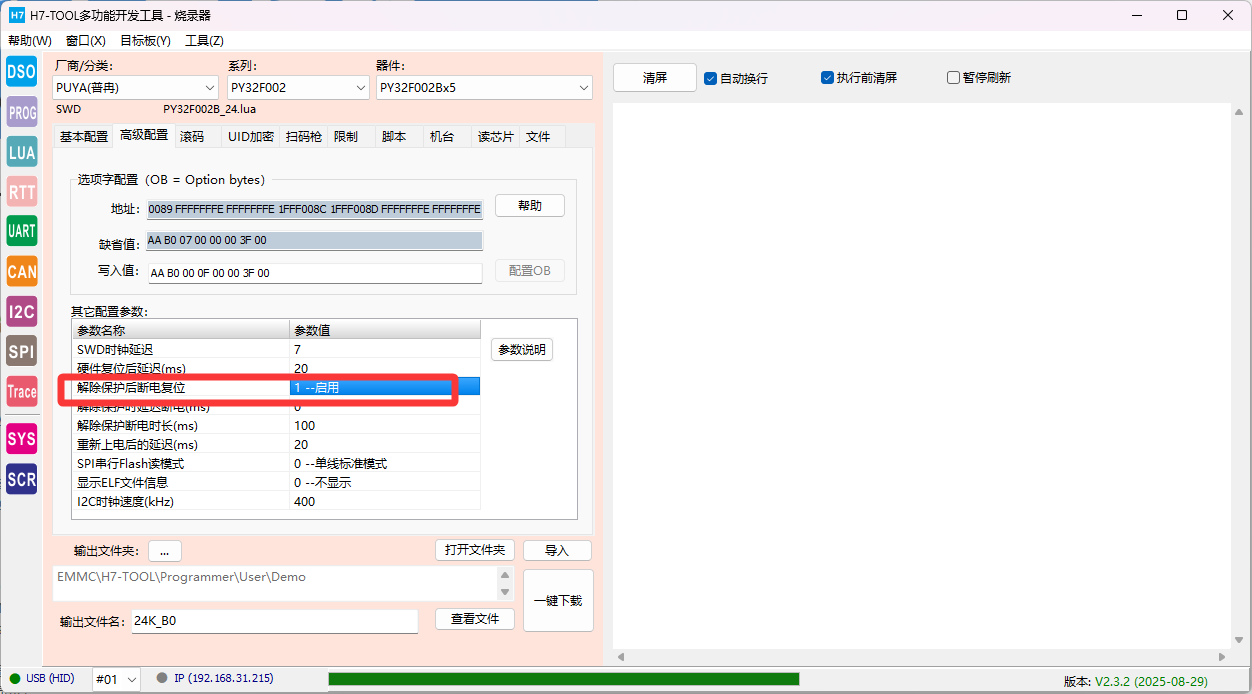Image resolution: width=1252 pixels, height=694 pixels.
Task: Open the I2C tool icon
Action: point(21,311)
